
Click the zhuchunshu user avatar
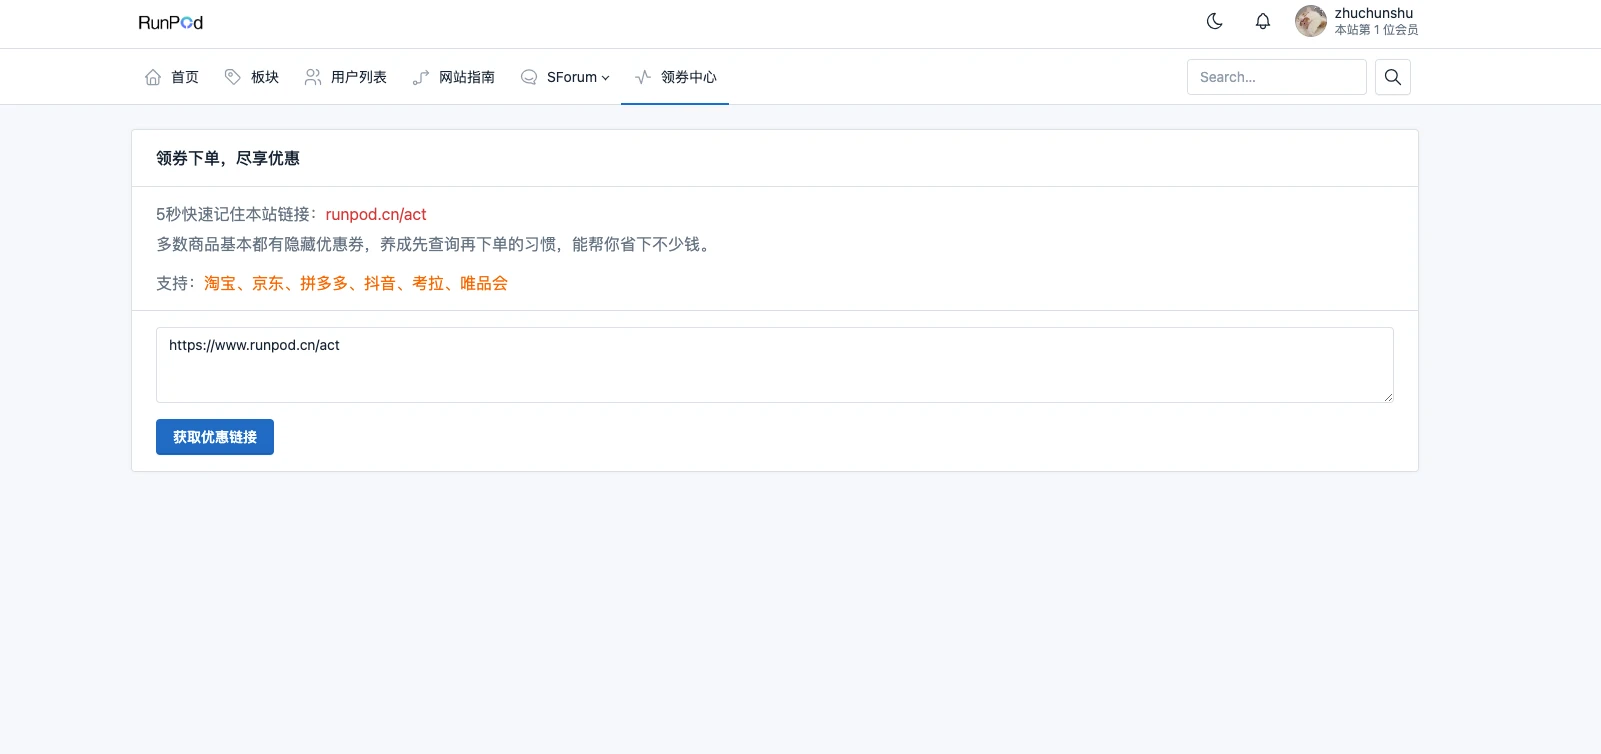pos(1310,21)
